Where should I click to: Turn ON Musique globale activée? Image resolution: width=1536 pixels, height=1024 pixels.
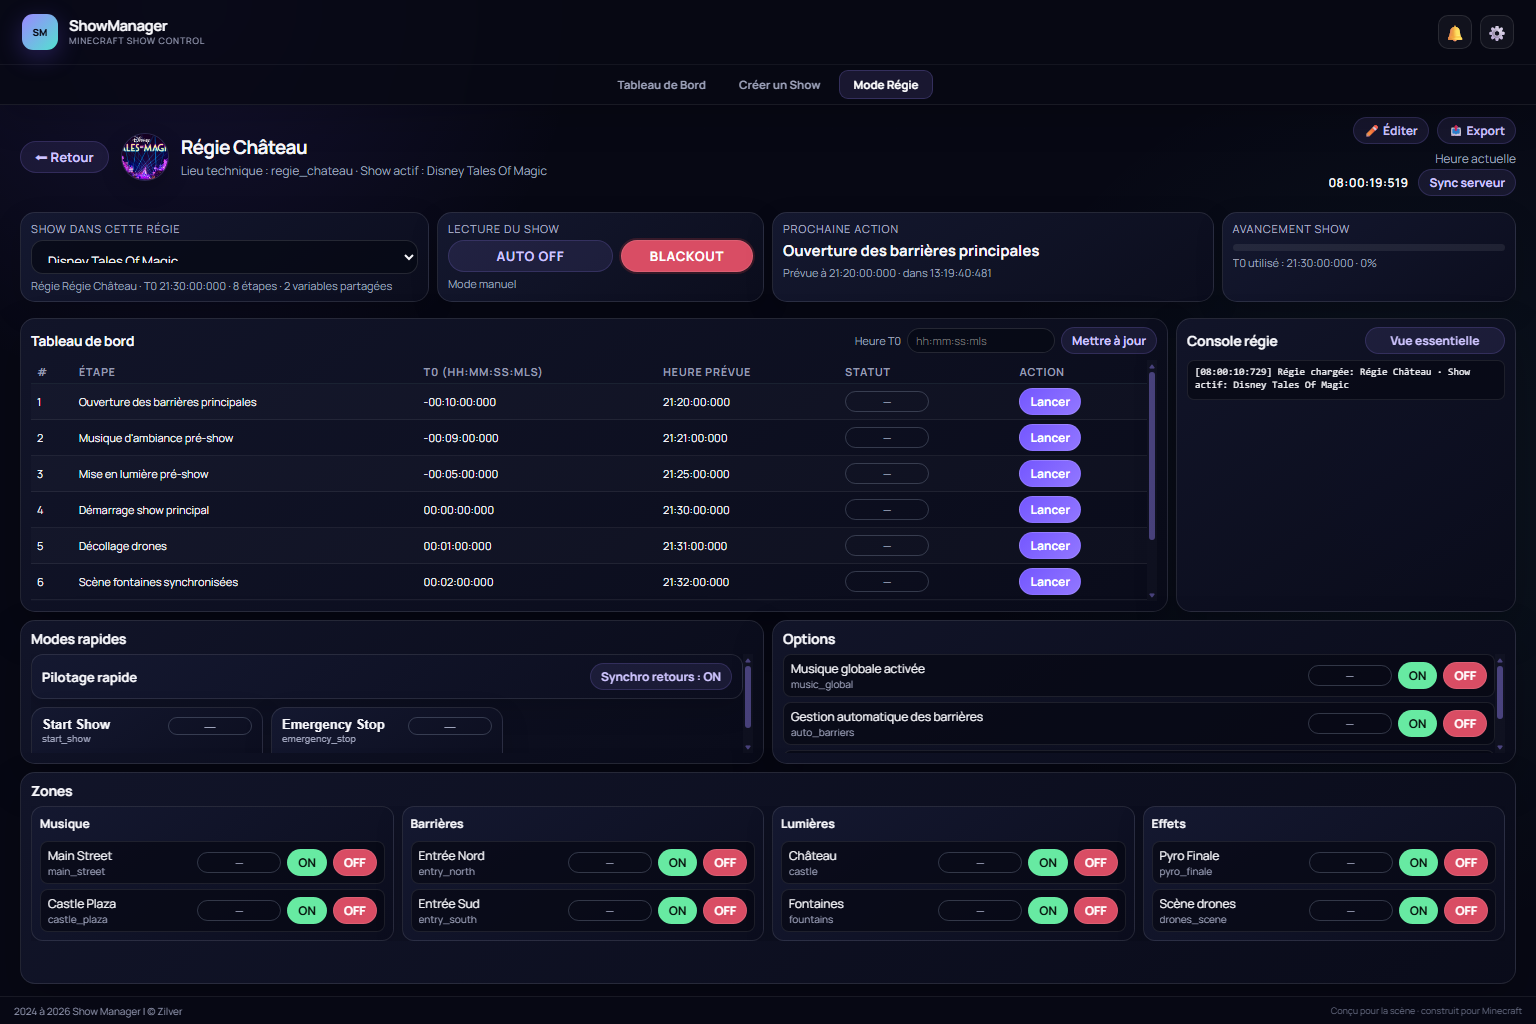[1417, 676]
